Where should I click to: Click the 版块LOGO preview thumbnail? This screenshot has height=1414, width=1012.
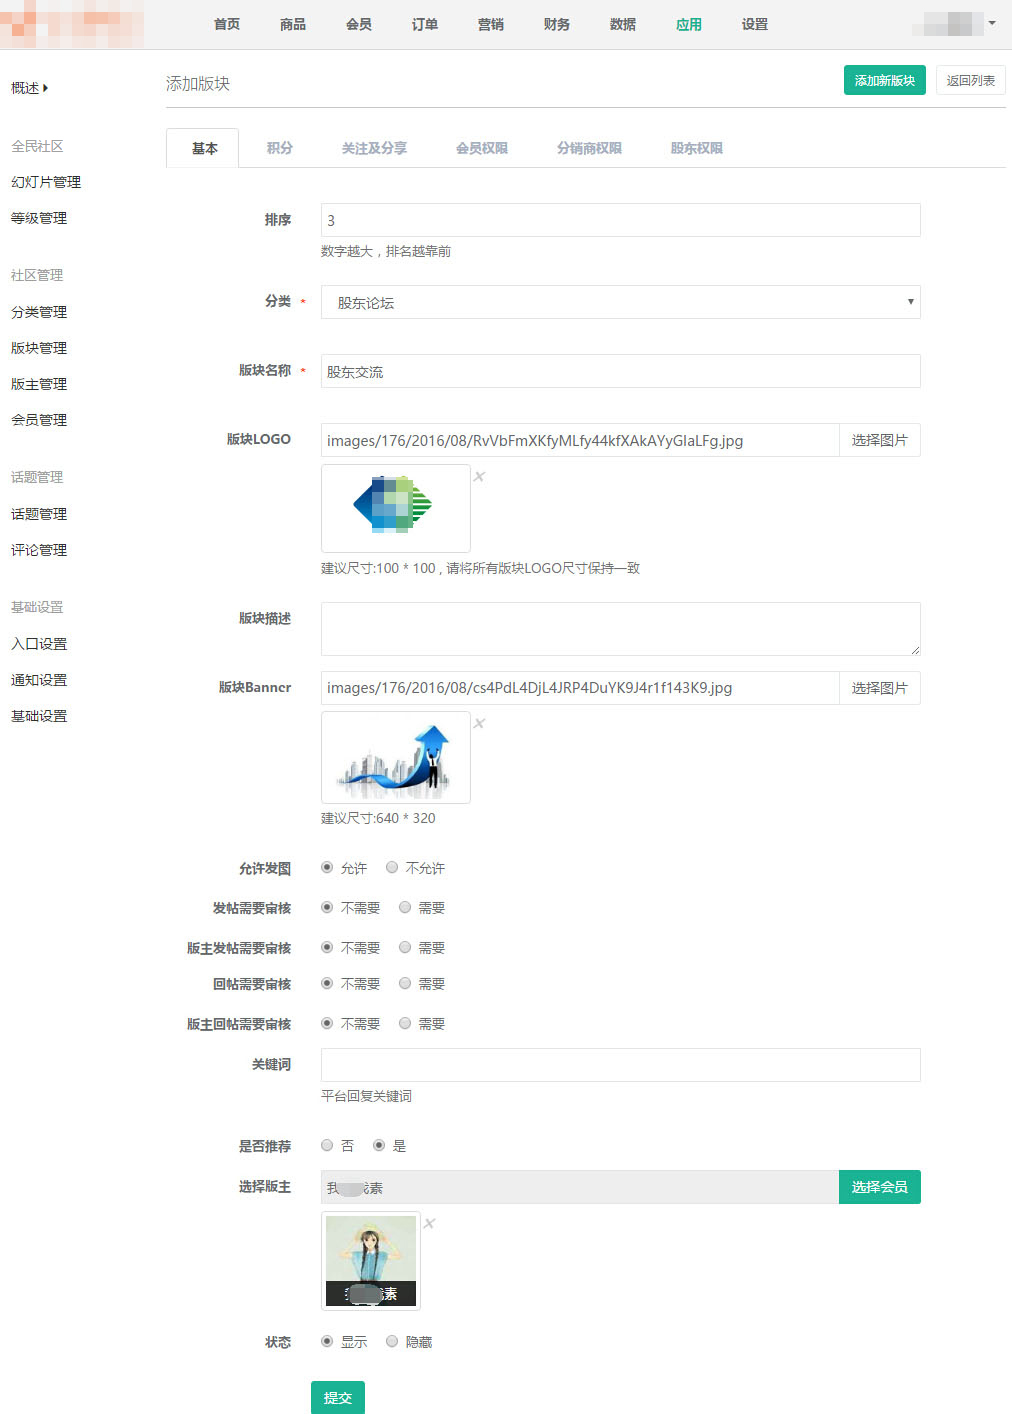click(x=395, y=508)
